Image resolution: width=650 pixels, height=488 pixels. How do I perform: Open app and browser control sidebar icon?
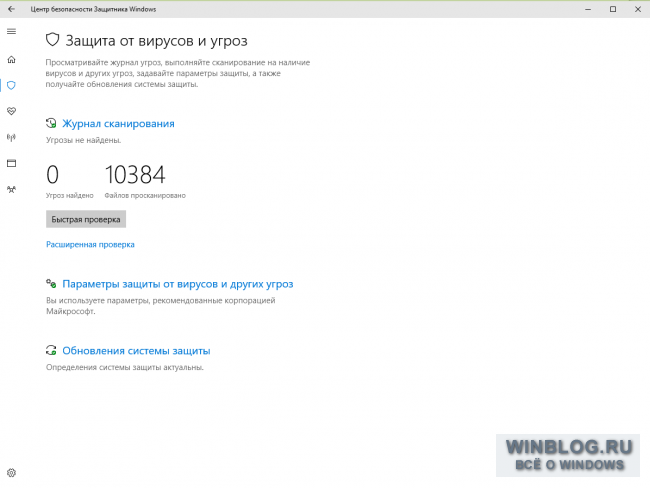pos(11,163)
